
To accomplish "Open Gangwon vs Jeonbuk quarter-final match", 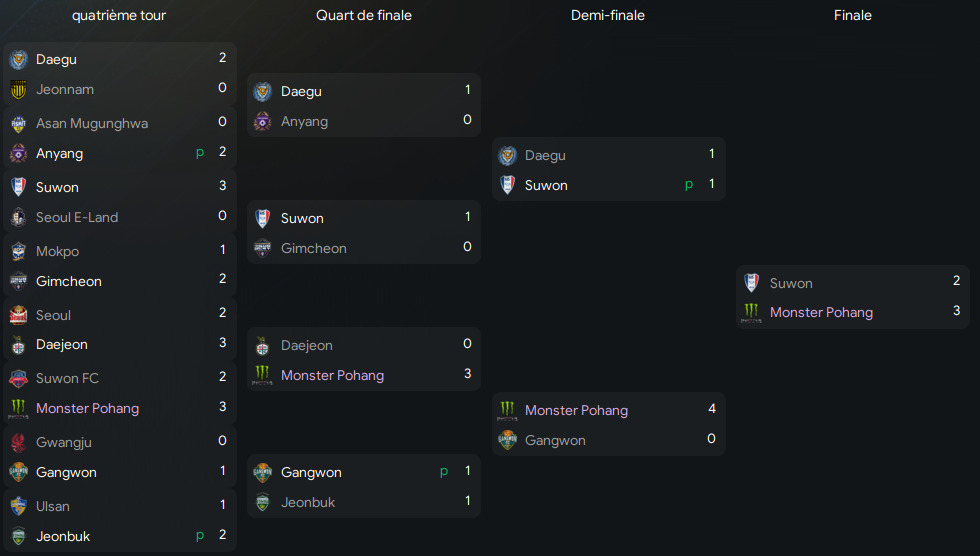I will pyautogui.click(x=364, y=486).
